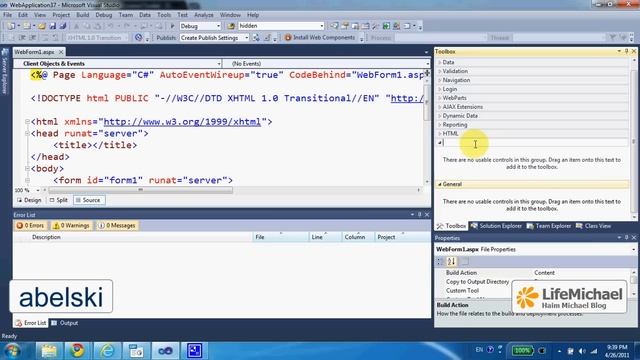The image size is (640, 360).
Task: Open Windows Explorer from the taskbar
Action: pyautogui.click(x=49, y=351)
